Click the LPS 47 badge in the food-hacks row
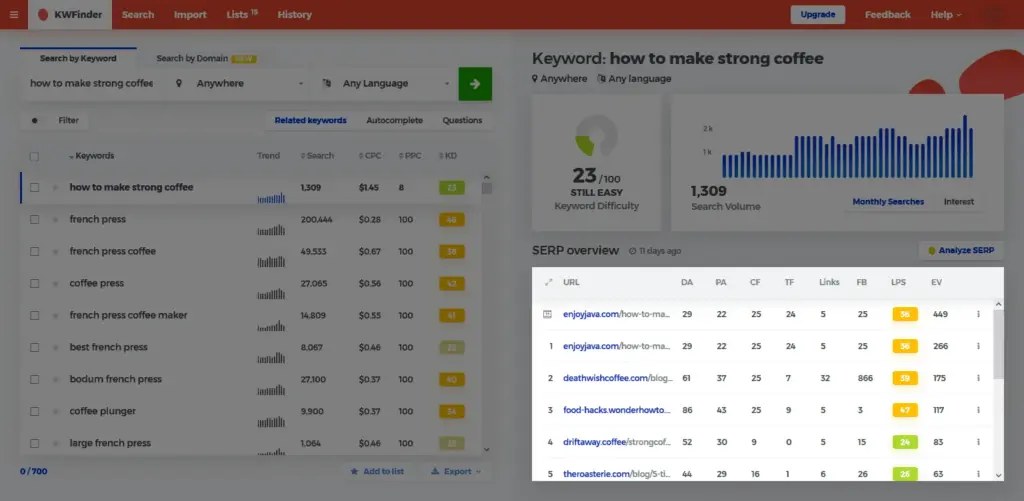Viewport: 1024px width, 501px height. point(905,410)
